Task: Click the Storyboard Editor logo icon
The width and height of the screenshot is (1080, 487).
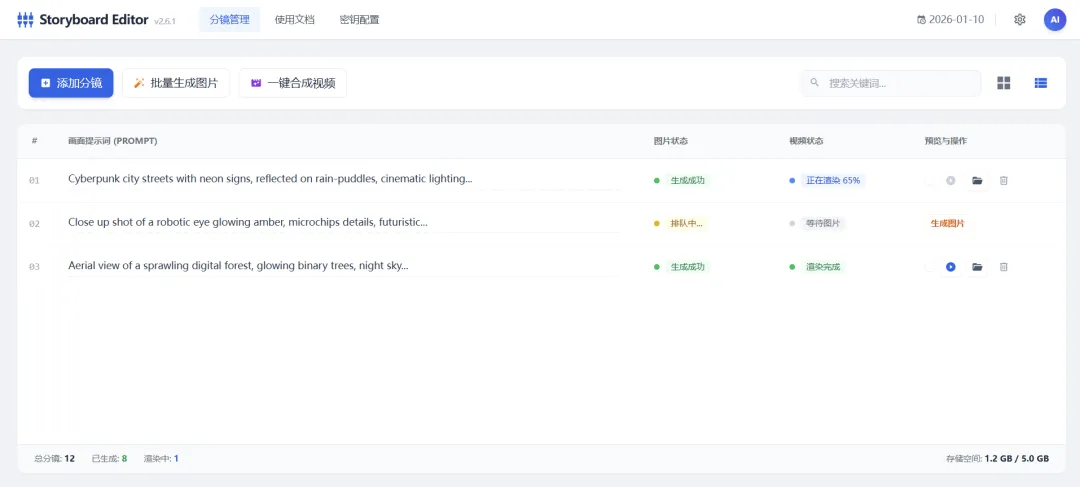Action: [x=25, y=20]
